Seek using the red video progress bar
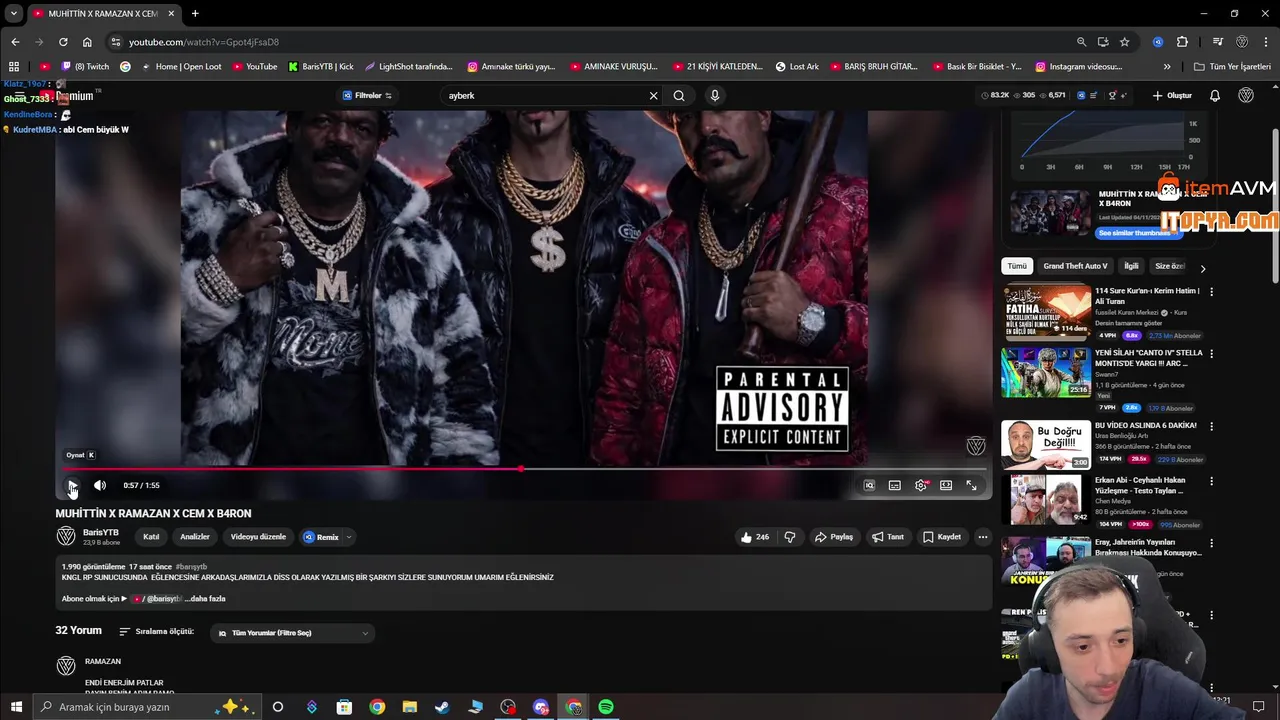Viewport: 1280px width, 720px height. coord(524,468)
